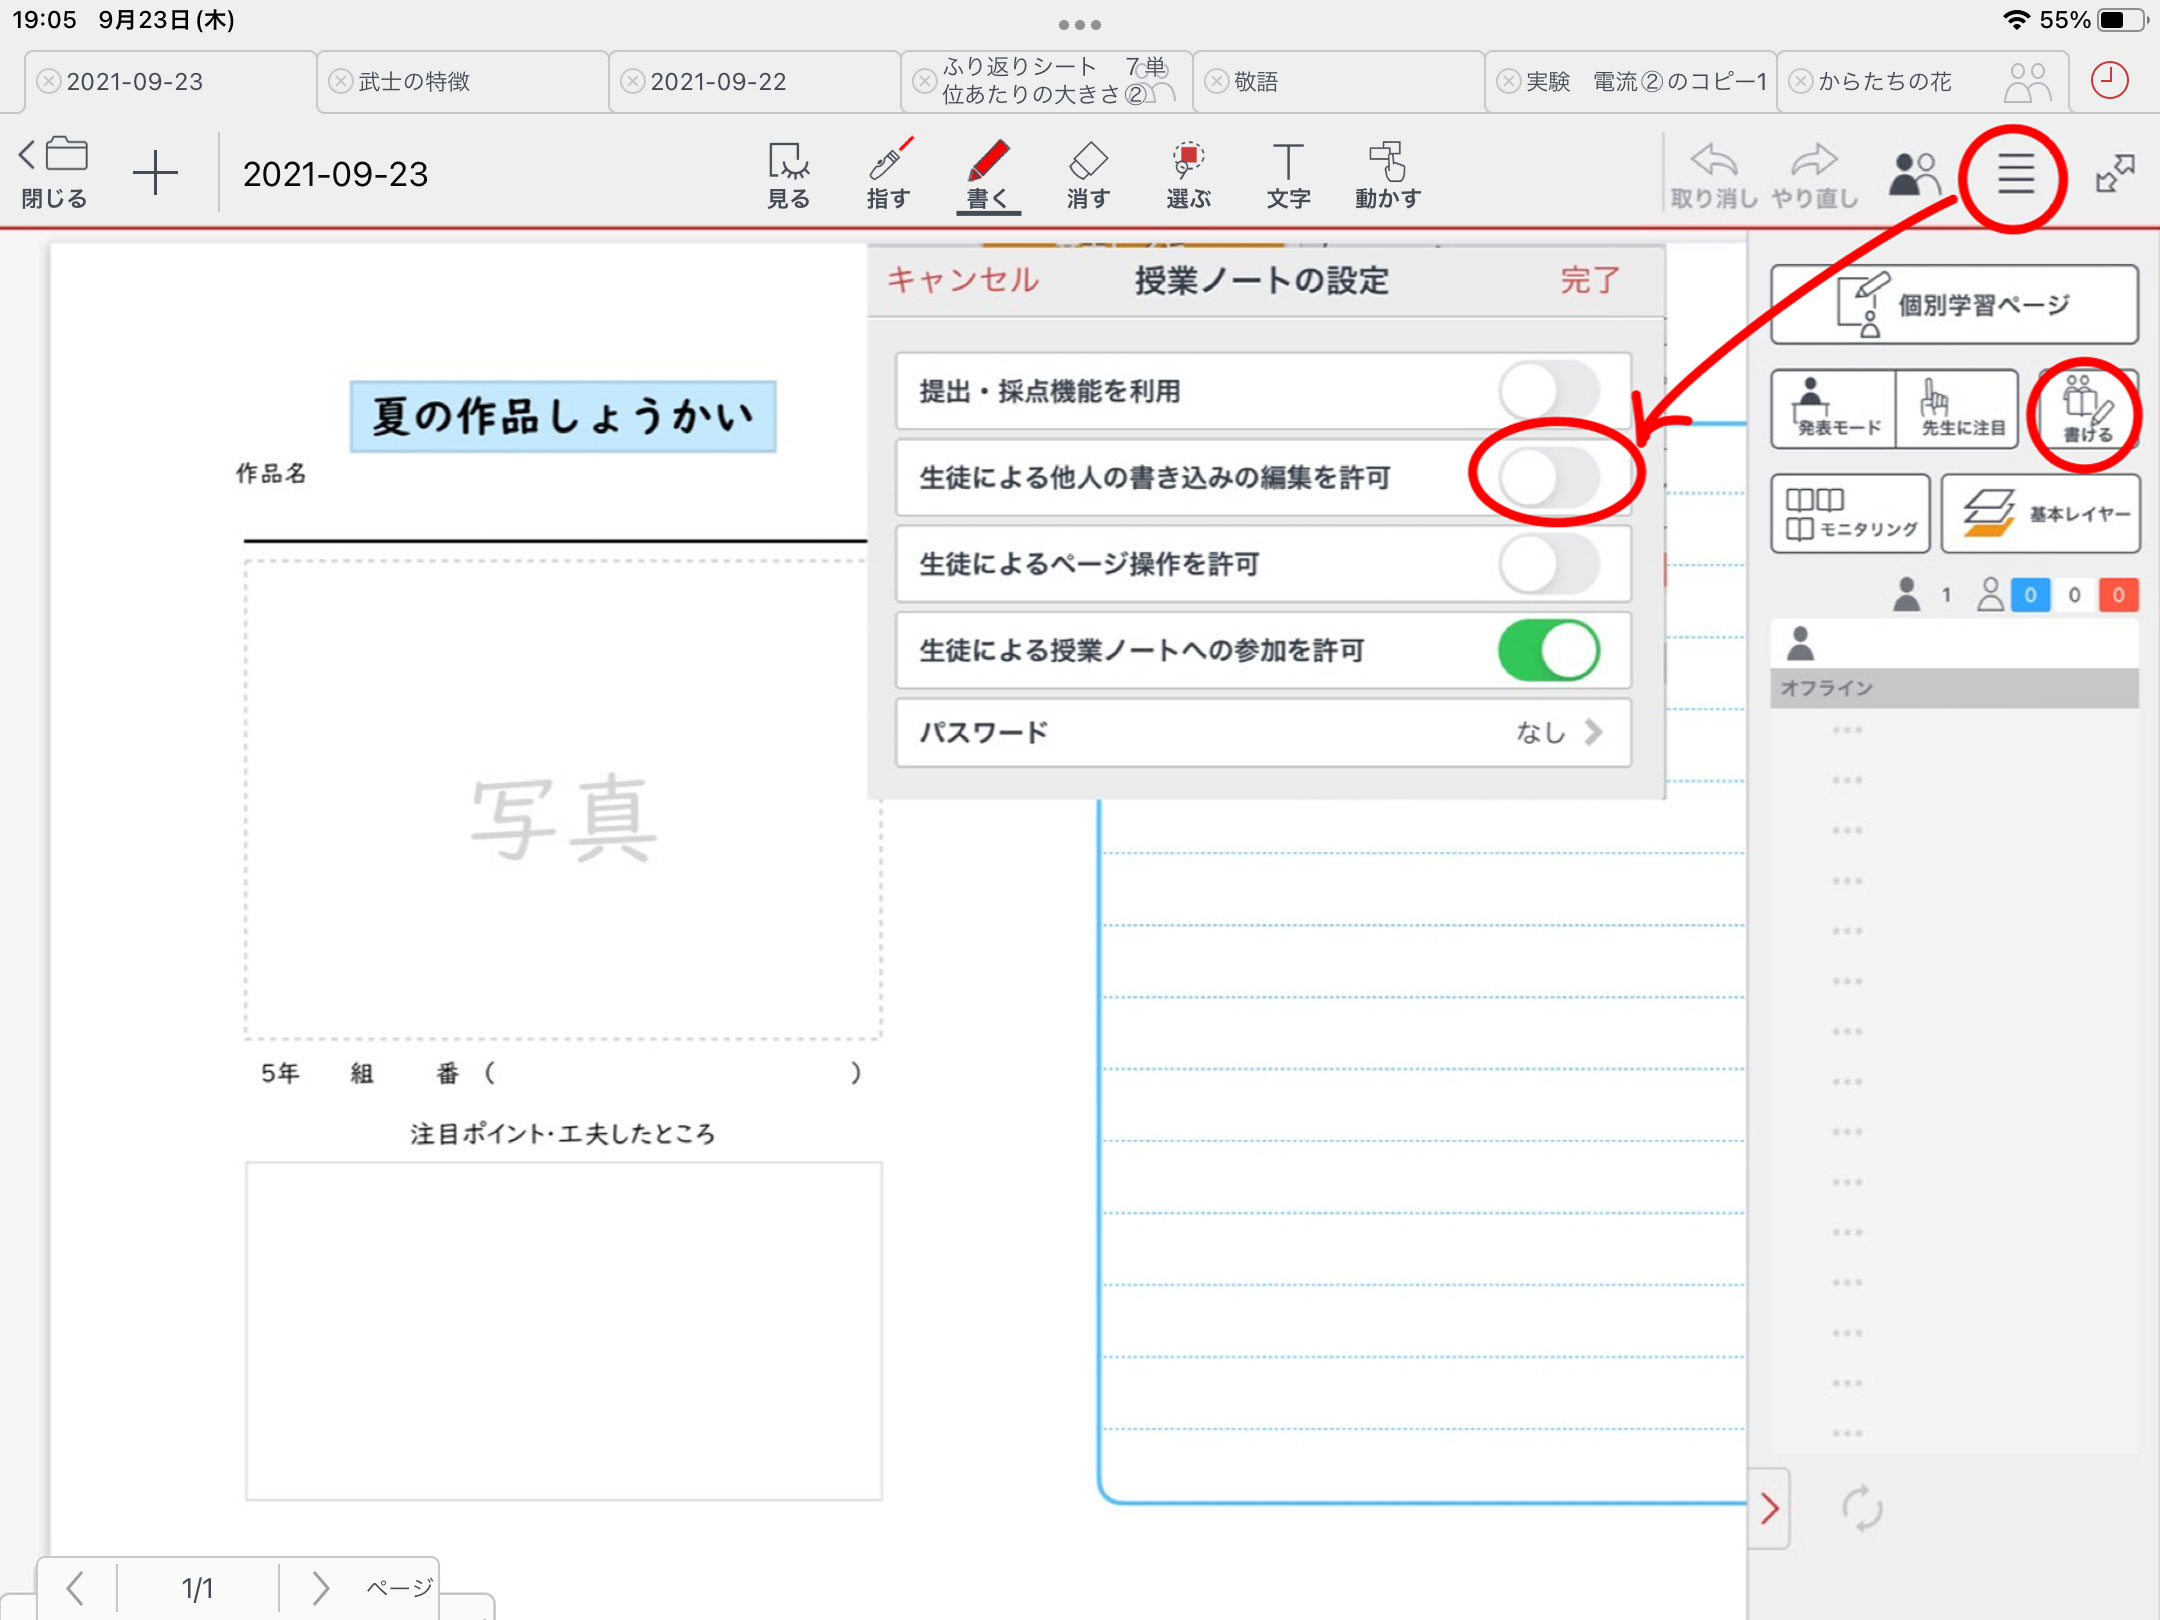Toggle 生徒によるページ操作を許可 switch

pyautogui.click(x=1548, y=564)
